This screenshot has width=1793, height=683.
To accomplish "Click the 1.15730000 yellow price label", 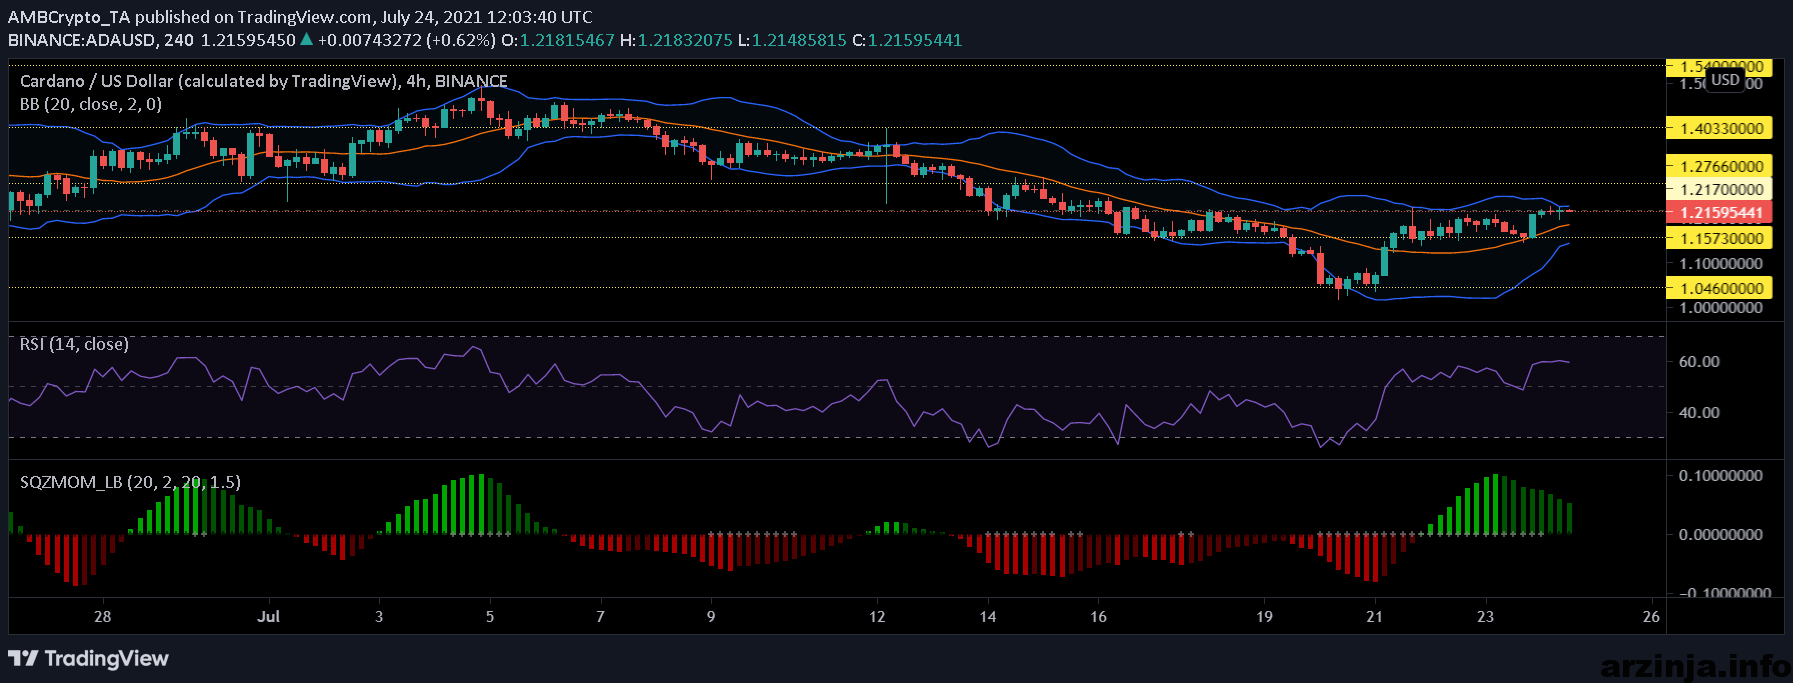I will [x=1720, y=238].
